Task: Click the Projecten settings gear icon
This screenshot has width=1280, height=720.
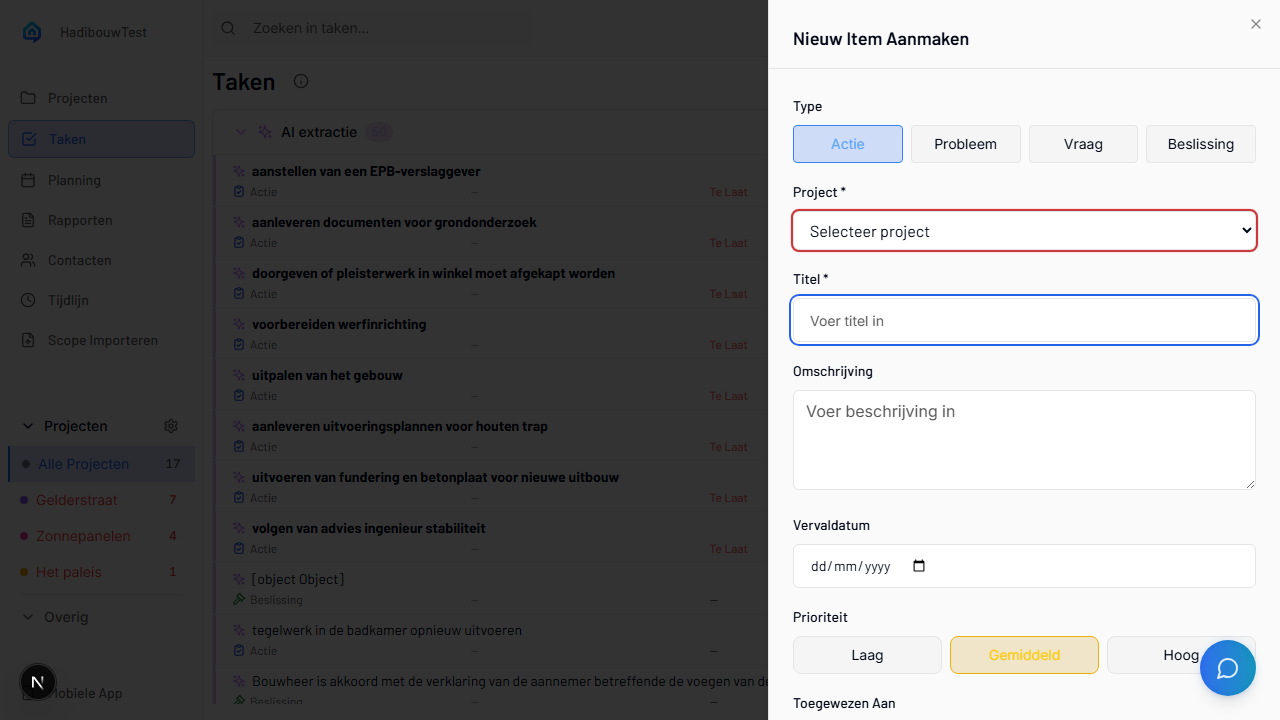Action: [x=171, y=426]
